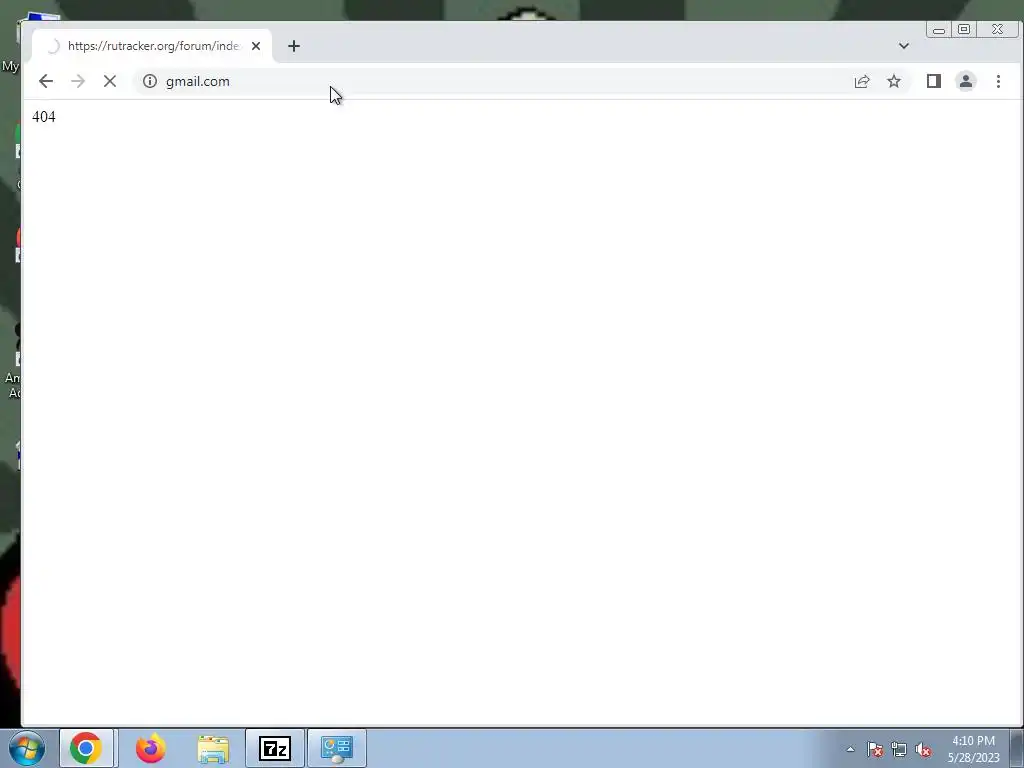View site information icon
The height and width of the screenshot is (768, 1024).
pyautogui.click(x=150, y=81)
